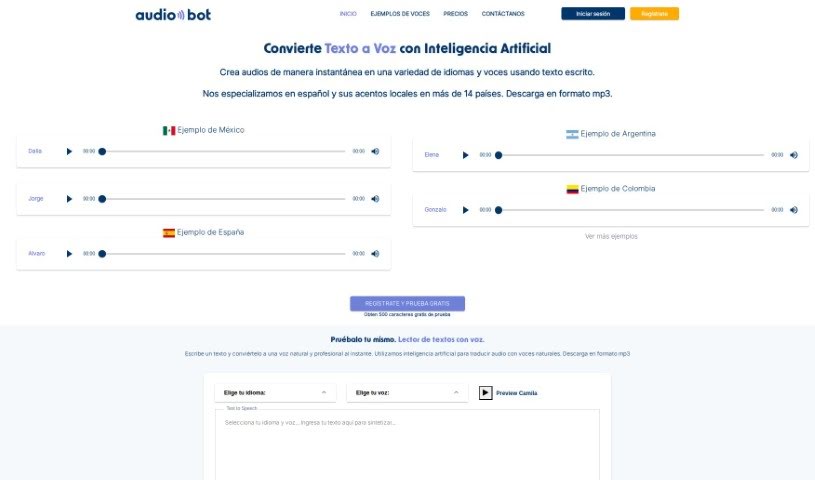Mute the Dalia audio player
Image resolution: width=815 pixels, height=480 pixels.
375,151
